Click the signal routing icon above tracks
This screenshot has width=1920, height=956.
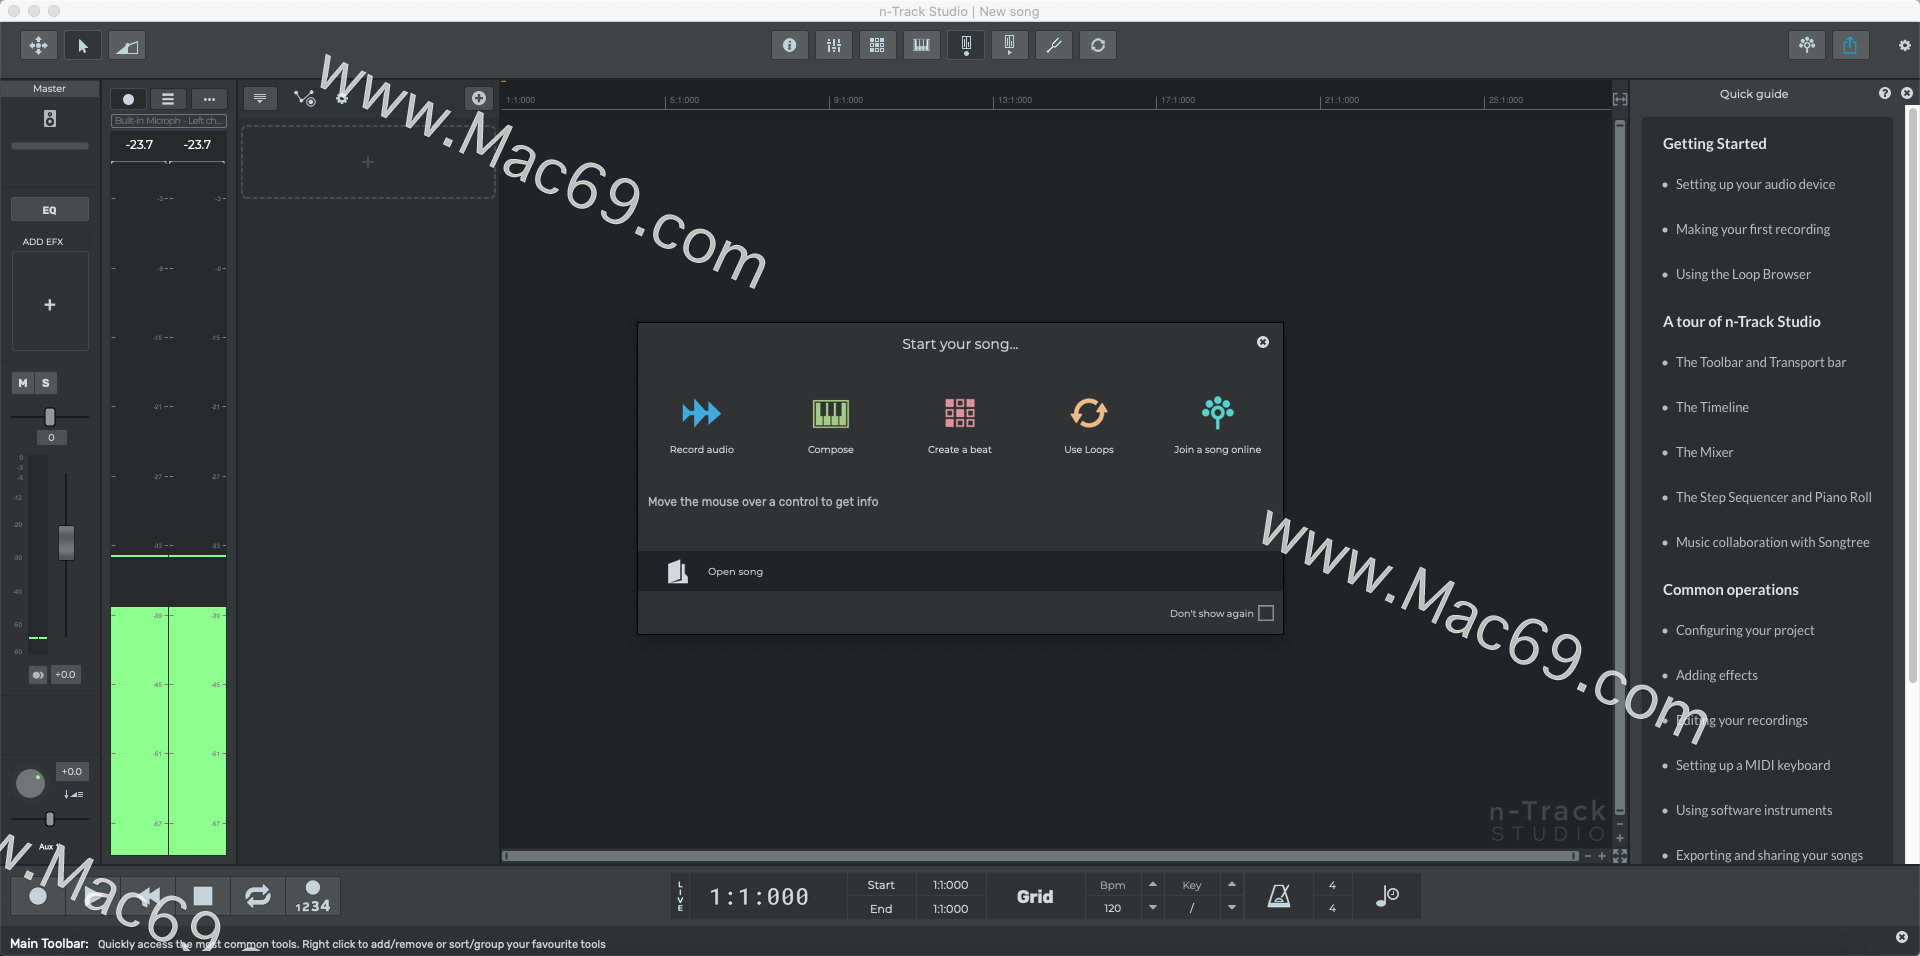pyautogui.click(x=304, y=98)
